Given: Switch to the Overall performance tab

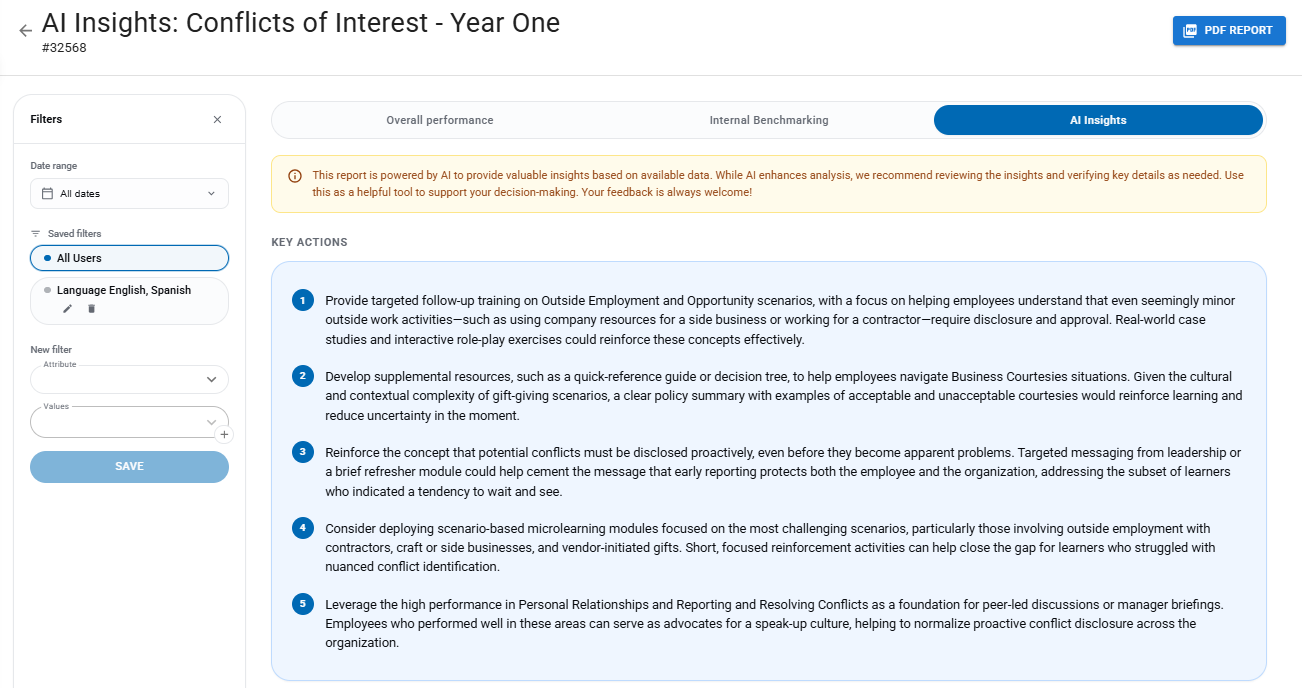Looking at the screenshot, I should click(440, 120).
